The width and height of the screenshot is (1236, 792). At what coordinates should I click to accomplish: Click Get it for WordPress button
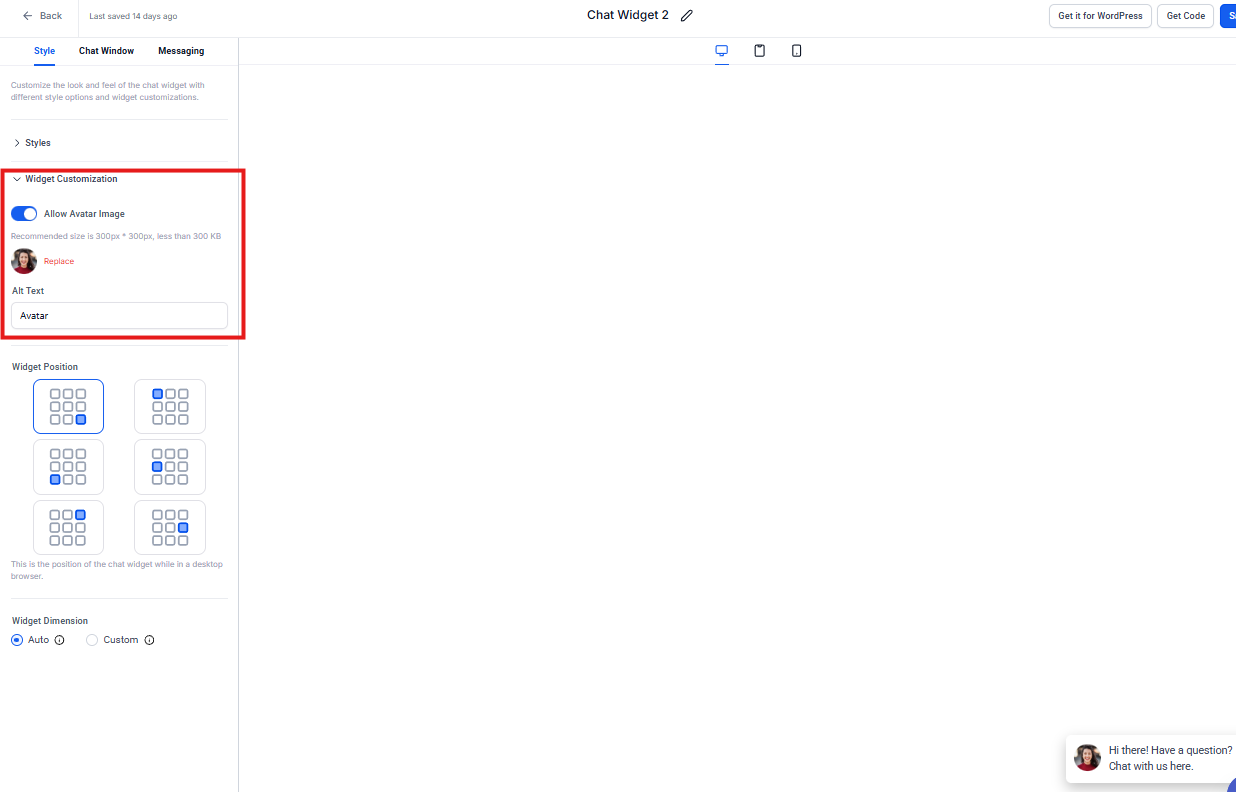click(1100, 16)
